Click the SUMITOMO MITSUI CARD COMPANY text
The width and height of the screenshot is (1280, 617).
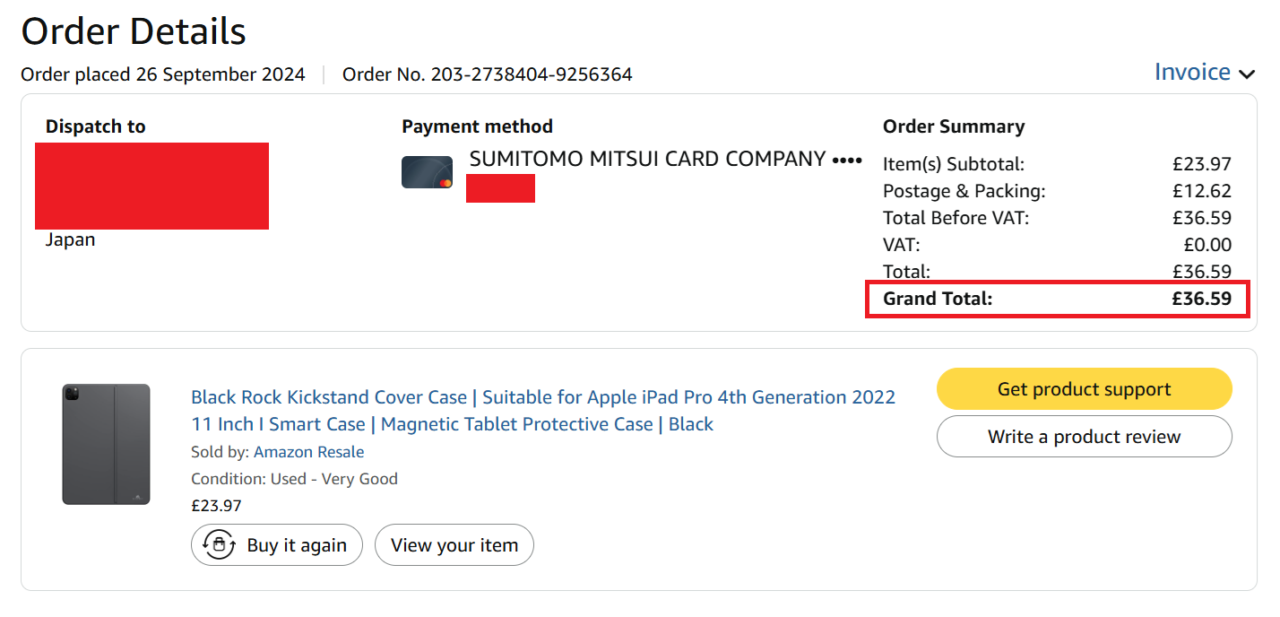tap(647, 159)
